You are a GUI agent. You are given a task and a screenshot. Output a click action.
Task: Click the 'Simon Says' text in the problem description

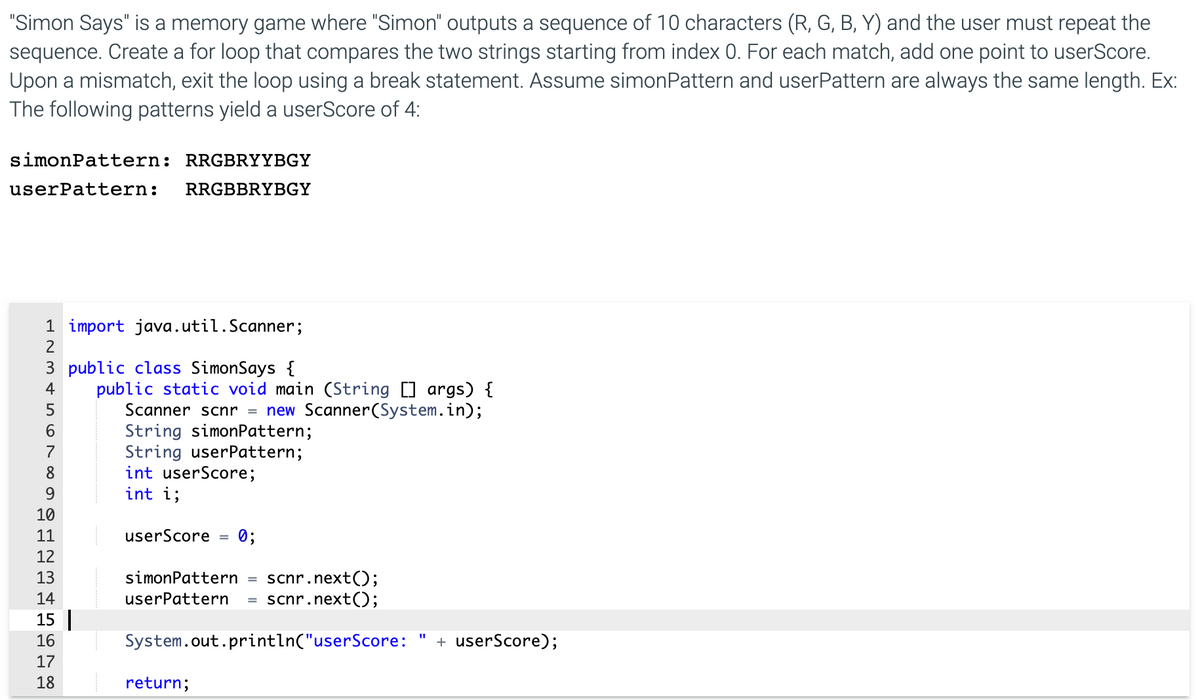point(58,22)
